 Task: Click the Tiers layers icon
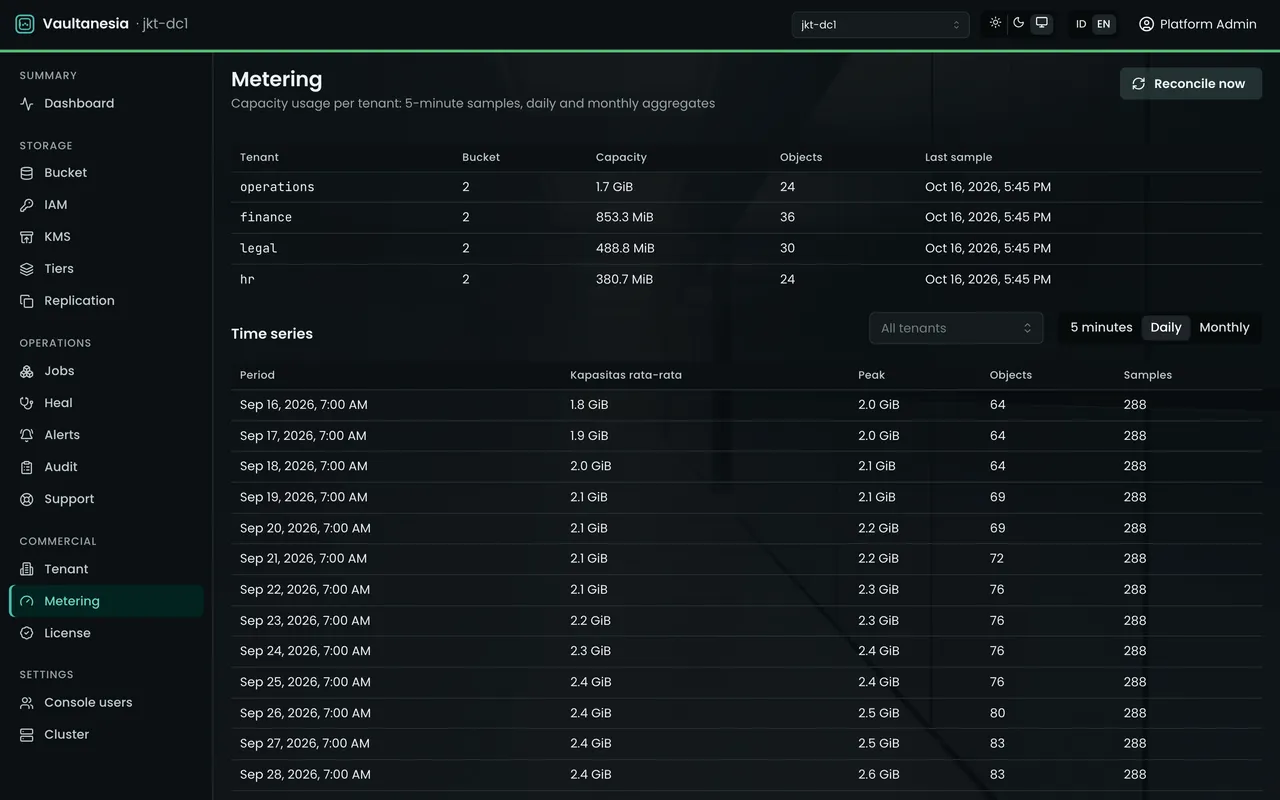click(27, 269)
